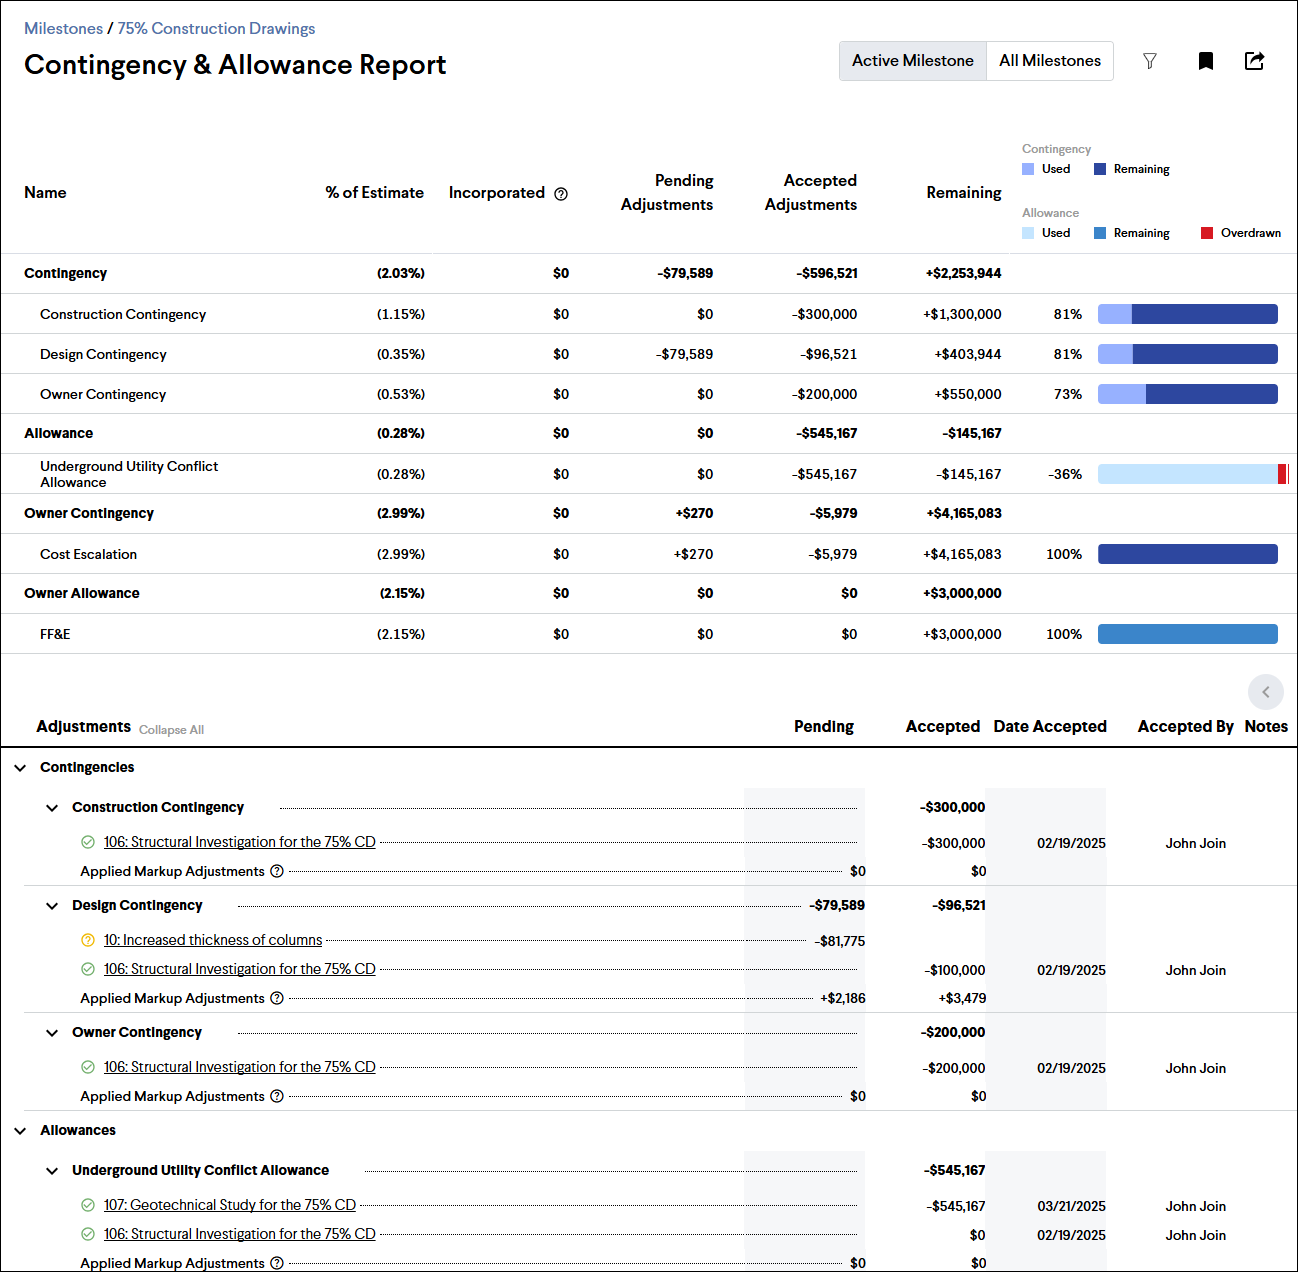Open the filter panel
Viewport: 1298px width, 1272px height.
coord(1149,61)
